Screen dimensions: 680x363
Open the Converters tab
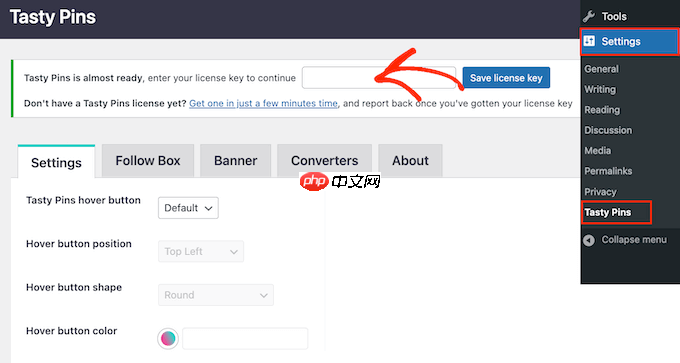324,160
